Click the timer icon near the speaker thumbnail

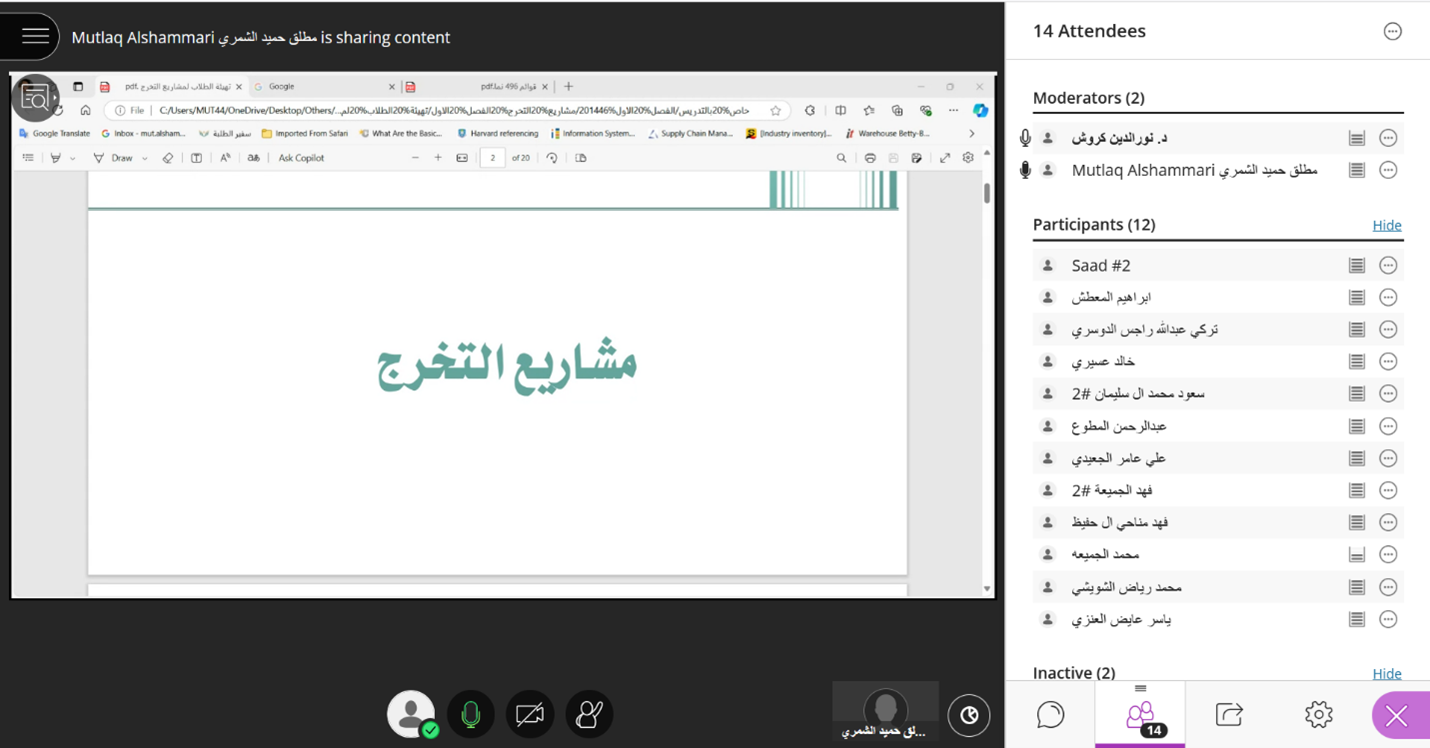[968, 715]
